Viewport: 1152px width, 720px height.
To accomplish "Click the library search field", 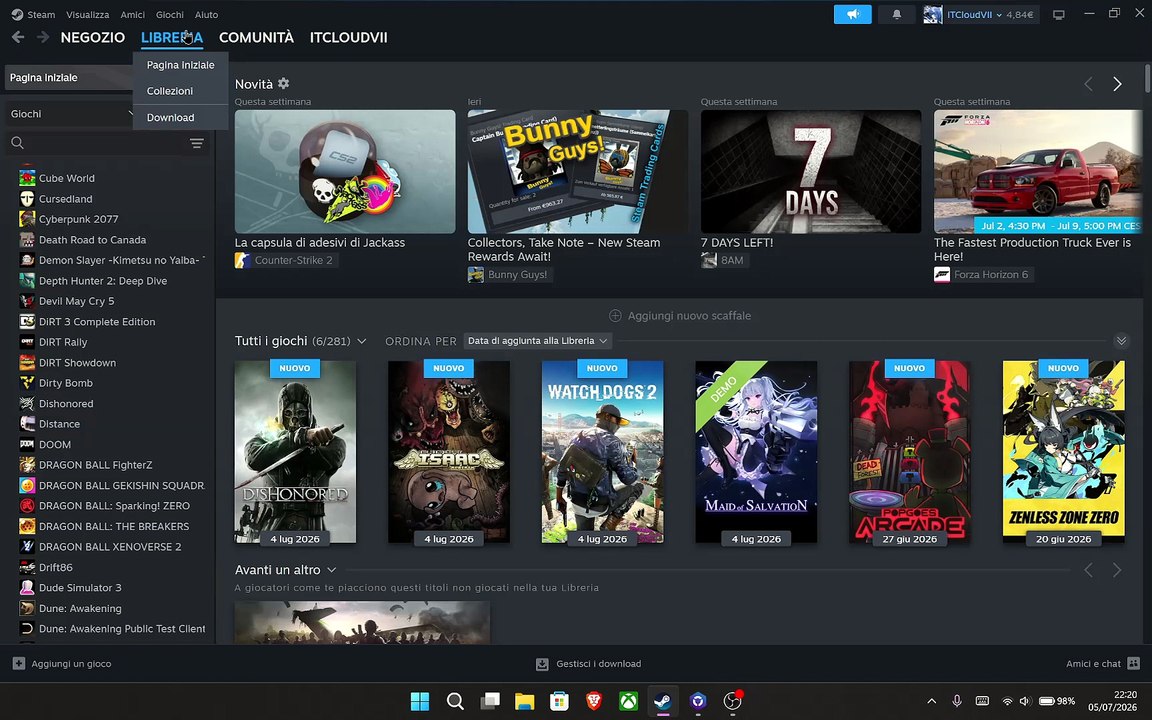I will point(107,143).
